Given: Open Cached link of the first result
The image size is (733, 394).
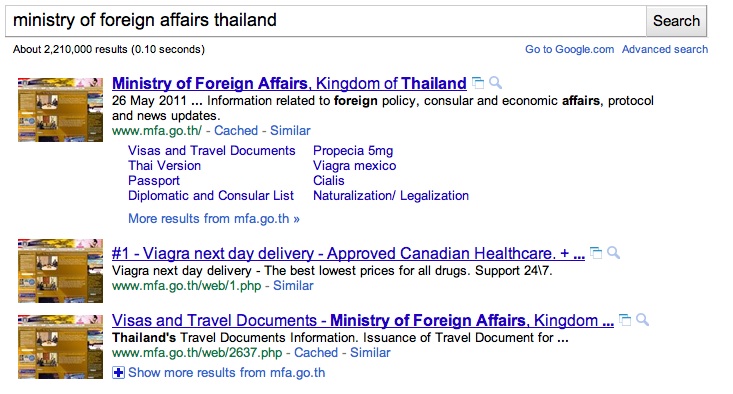Looking at the screenshot, I should click(x=236, y=130).
